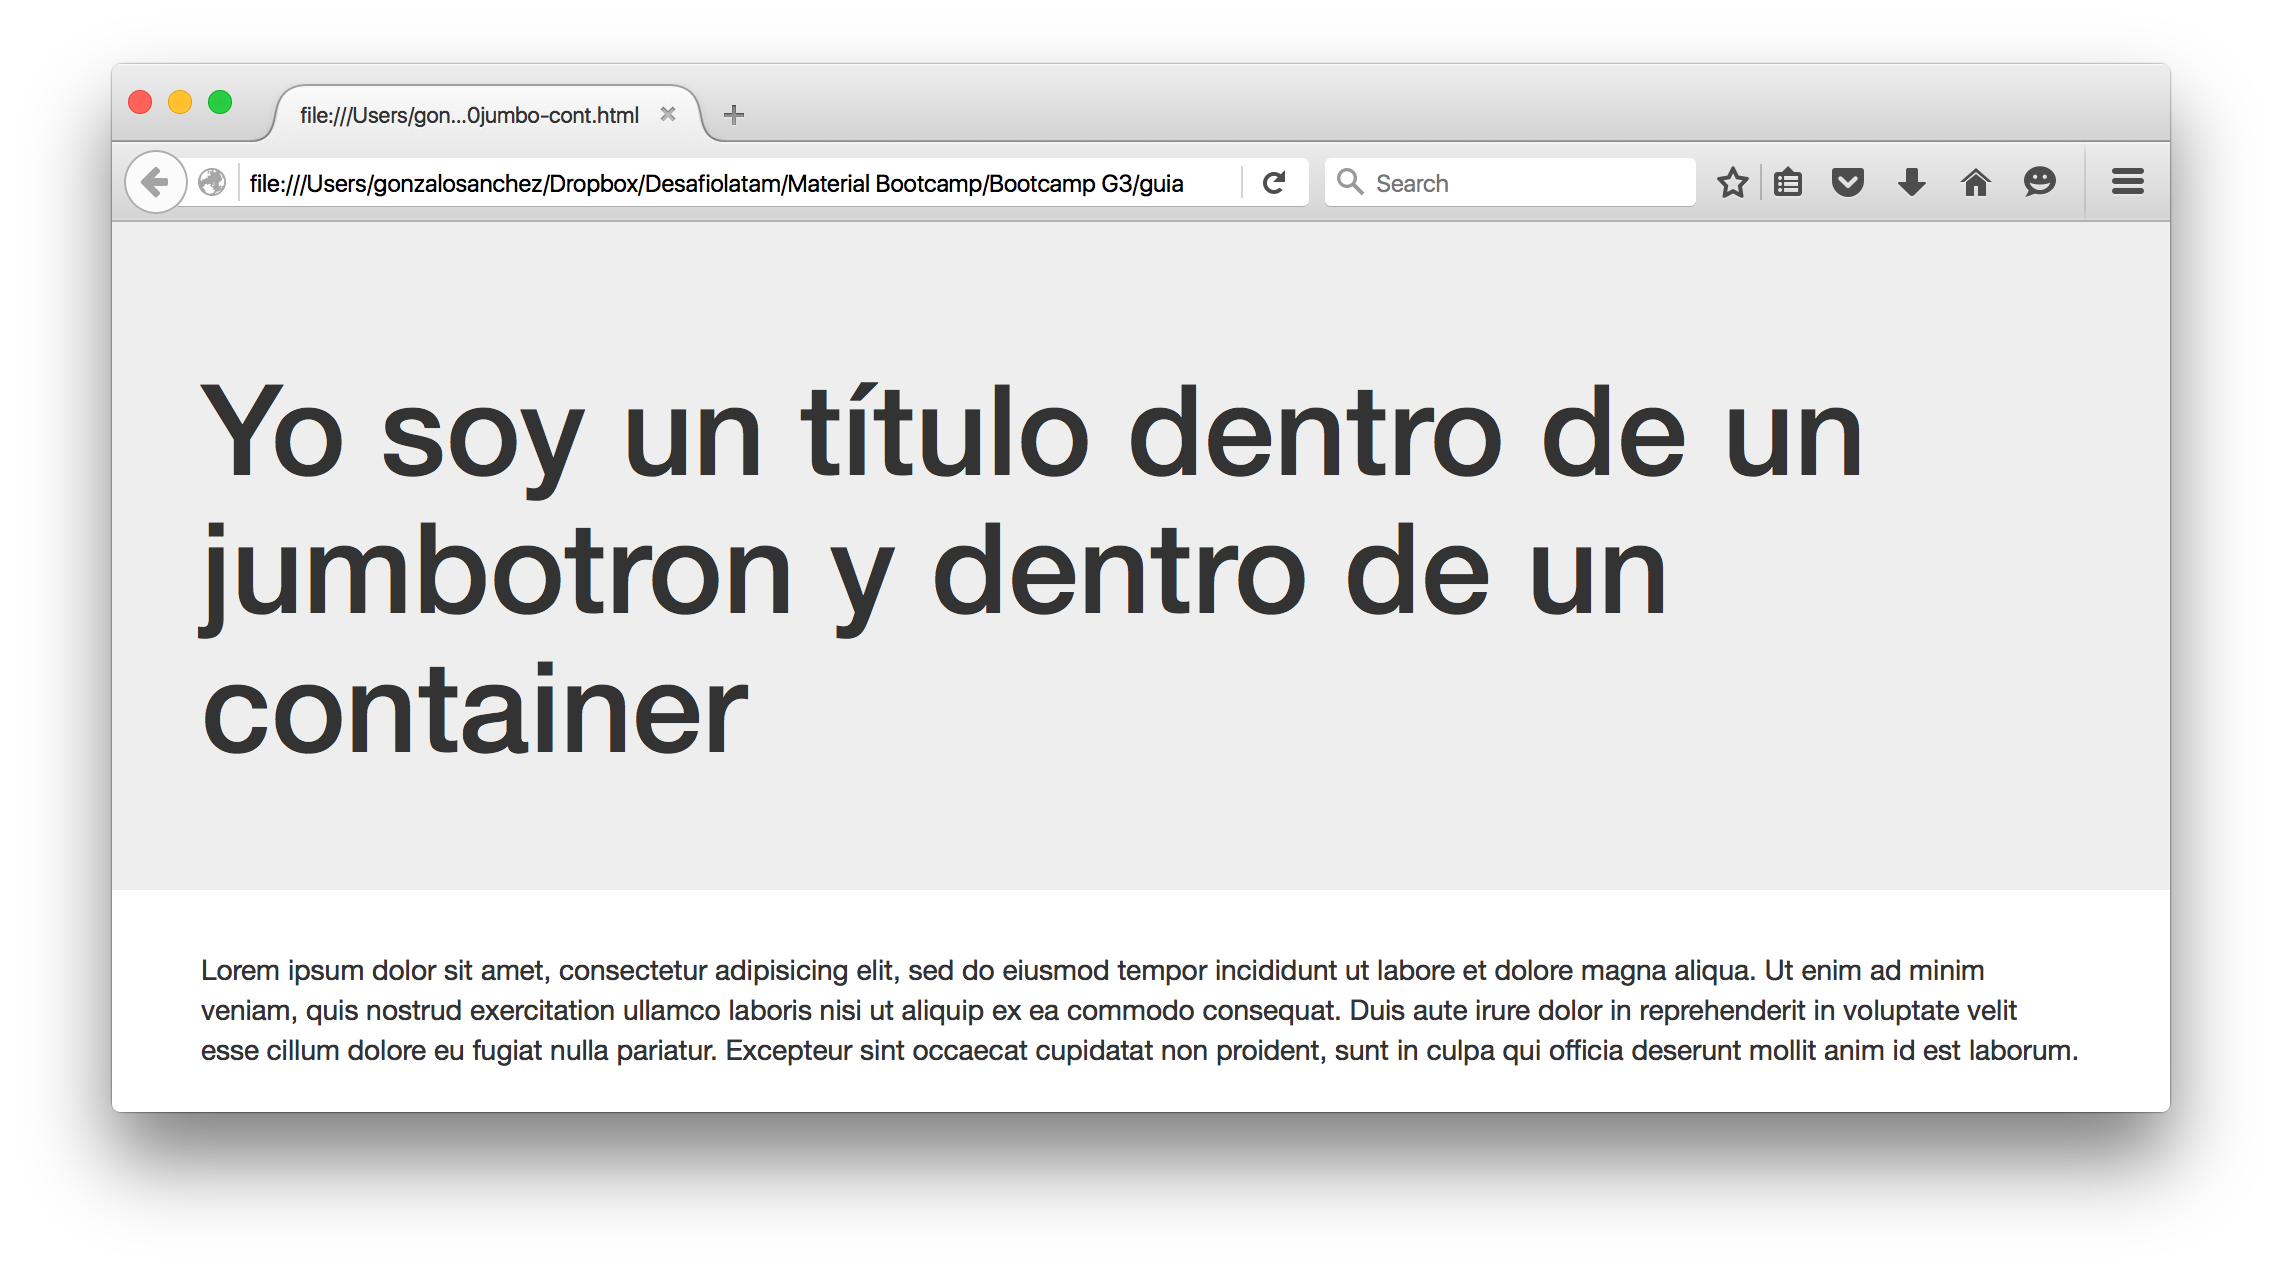Viewport: 2282px width, 1272px height.
Task: Open the hamburger menu
Action: (2127, 182)
